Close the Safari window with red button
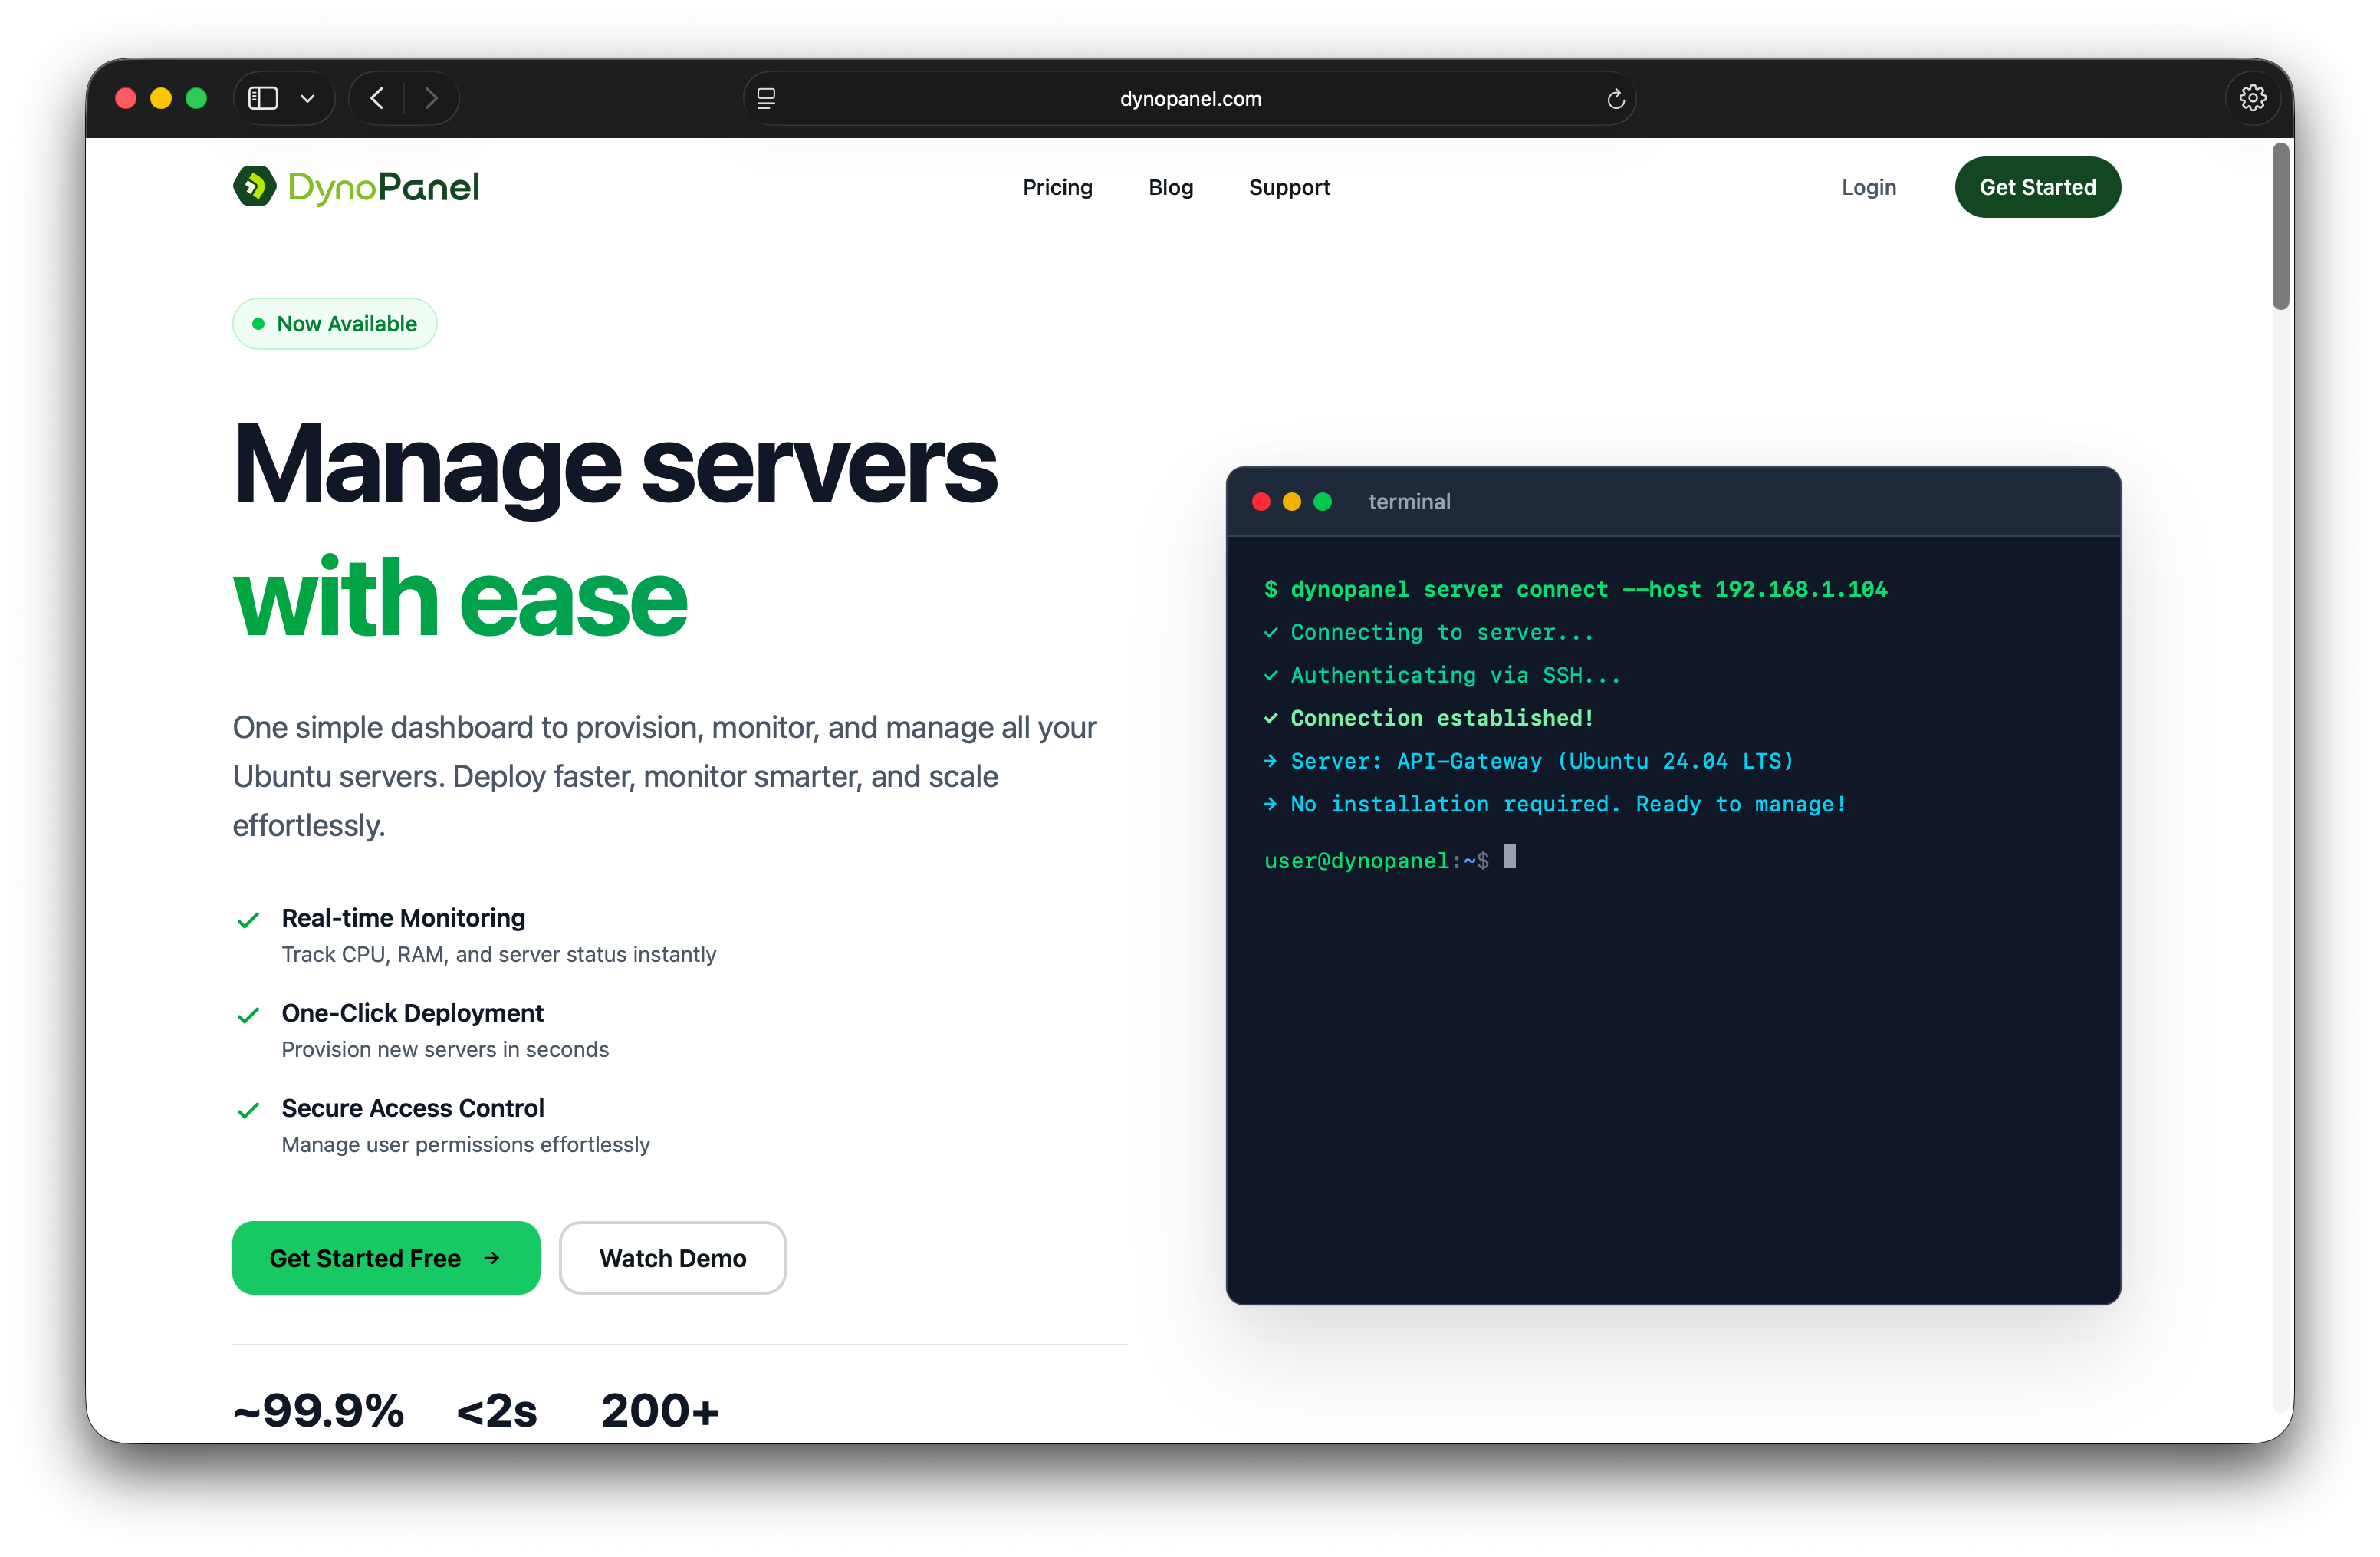Viewport: 2380px width, 1557px height. pyautogui.click(x=126, y=98)
